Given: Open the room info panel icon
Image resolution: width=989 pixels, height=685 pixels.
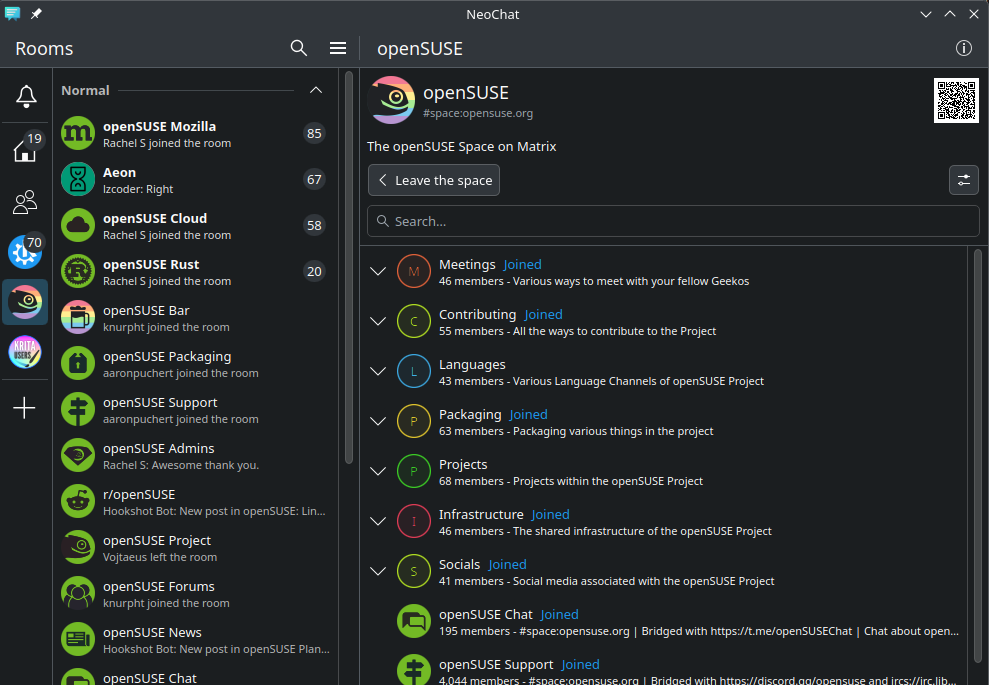Looking at the screenshot, I should pos(964,48).
